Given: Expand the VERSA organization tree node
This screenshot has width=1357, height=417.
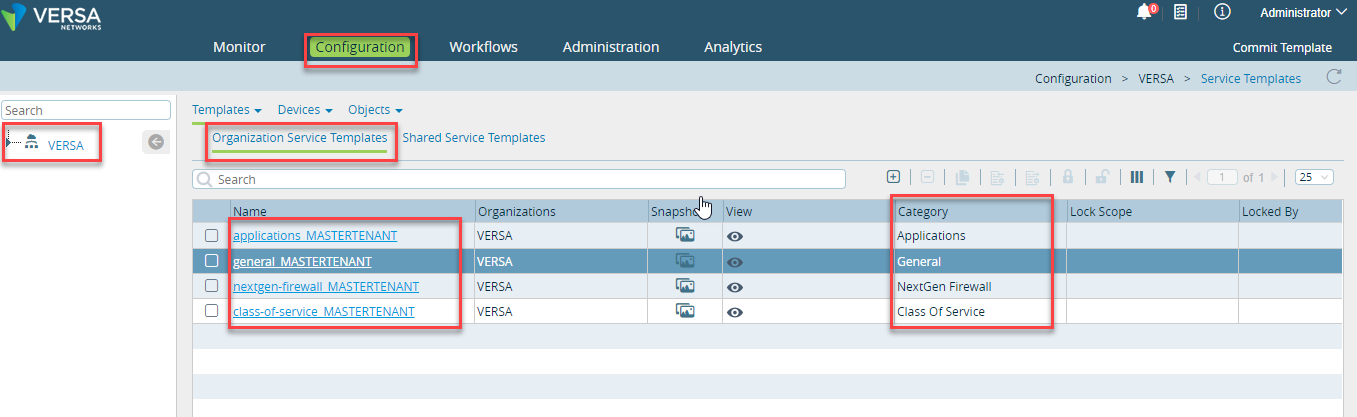Looking at the screenshot, I should [x=9, y=143].
